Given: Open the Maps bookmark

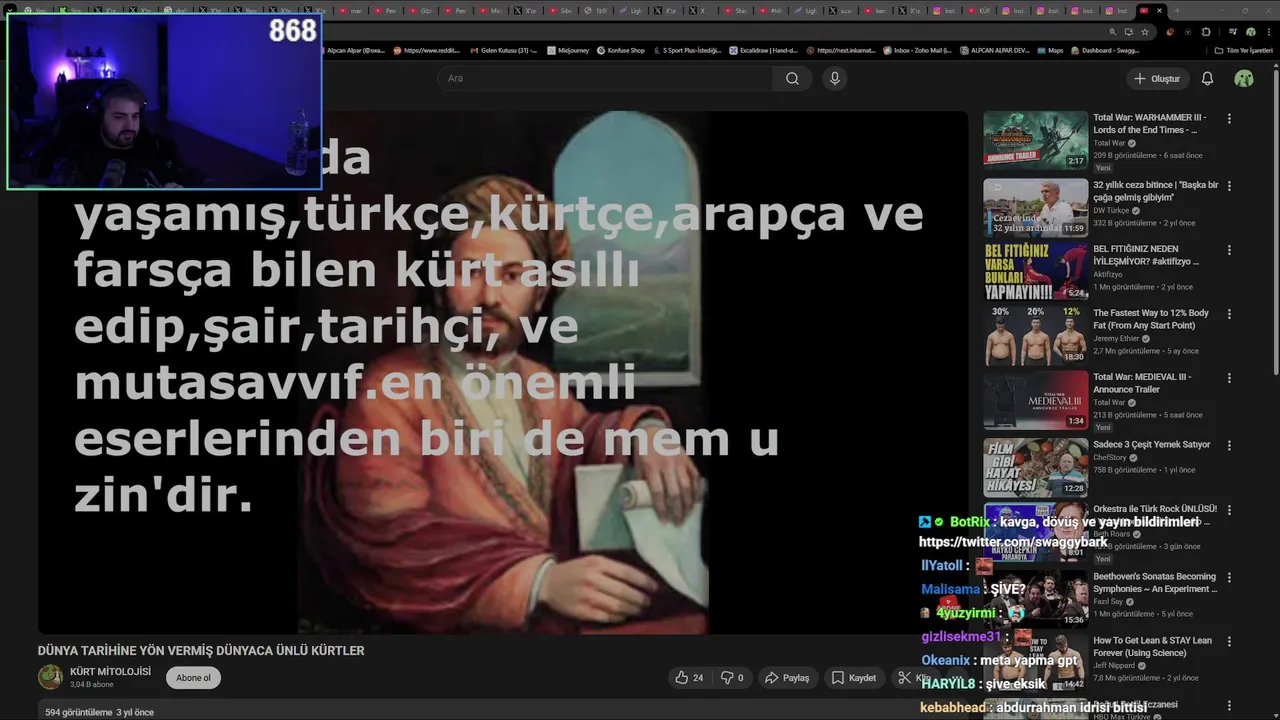Looking at the screenshot, I should 1050,50.
